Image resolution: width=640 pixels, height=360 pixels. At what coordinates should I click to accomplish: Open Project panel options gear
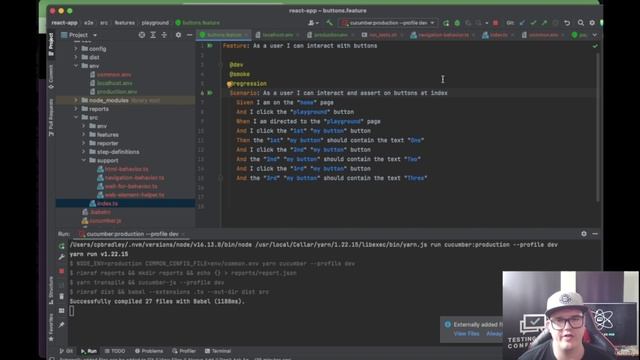pyautogui.click(x=178, y=35)
